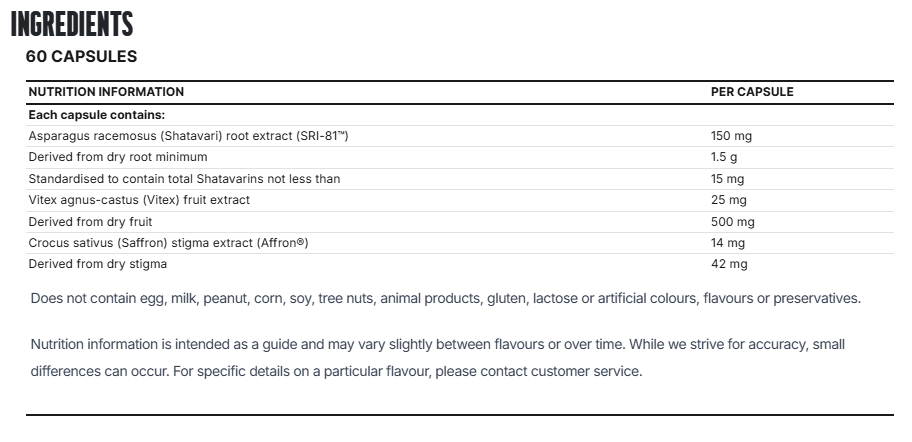
Task: Click the 15 mg value
Action: pos(727,179)
